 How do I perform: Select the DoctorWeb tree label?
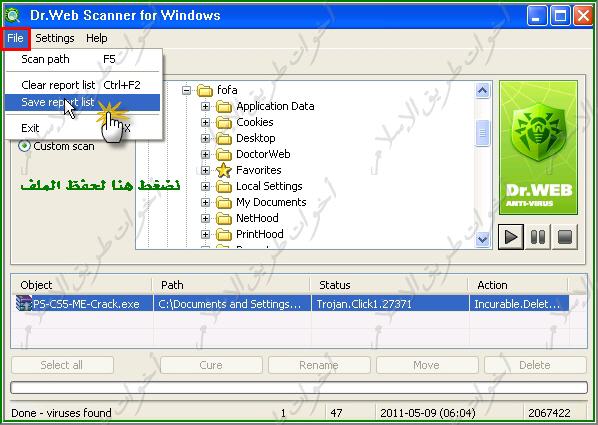(x=263, y=154)
